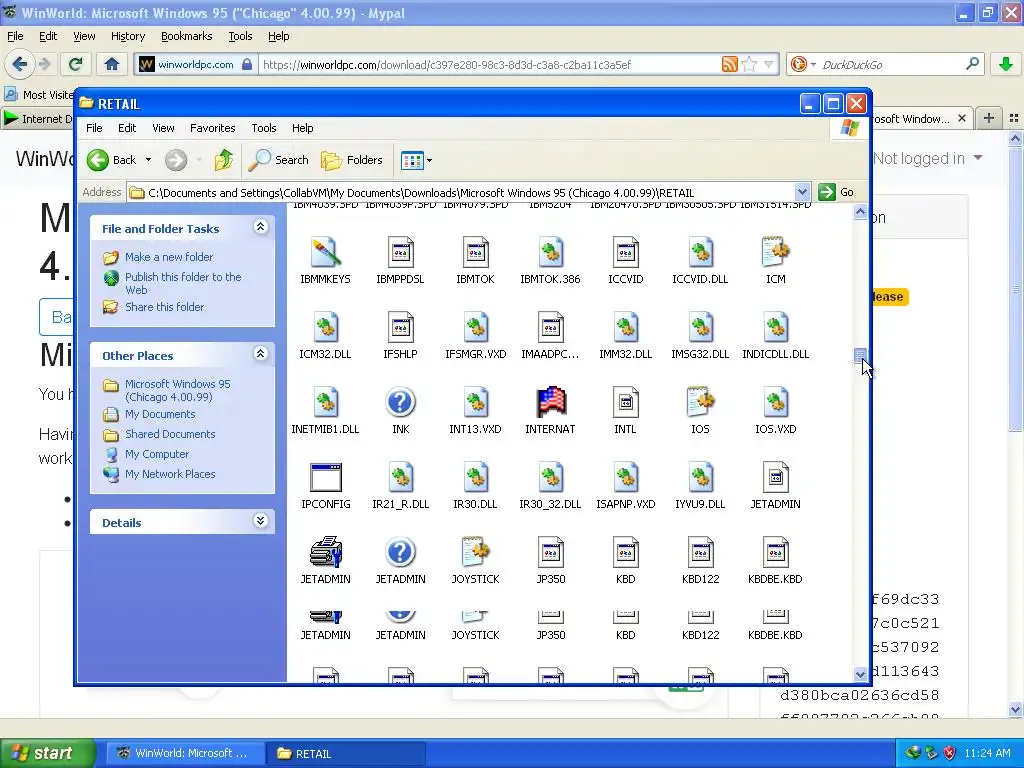Screen dimensions: 1024x768
Task: Select the INK help file icon
Action: pos(400,403)
